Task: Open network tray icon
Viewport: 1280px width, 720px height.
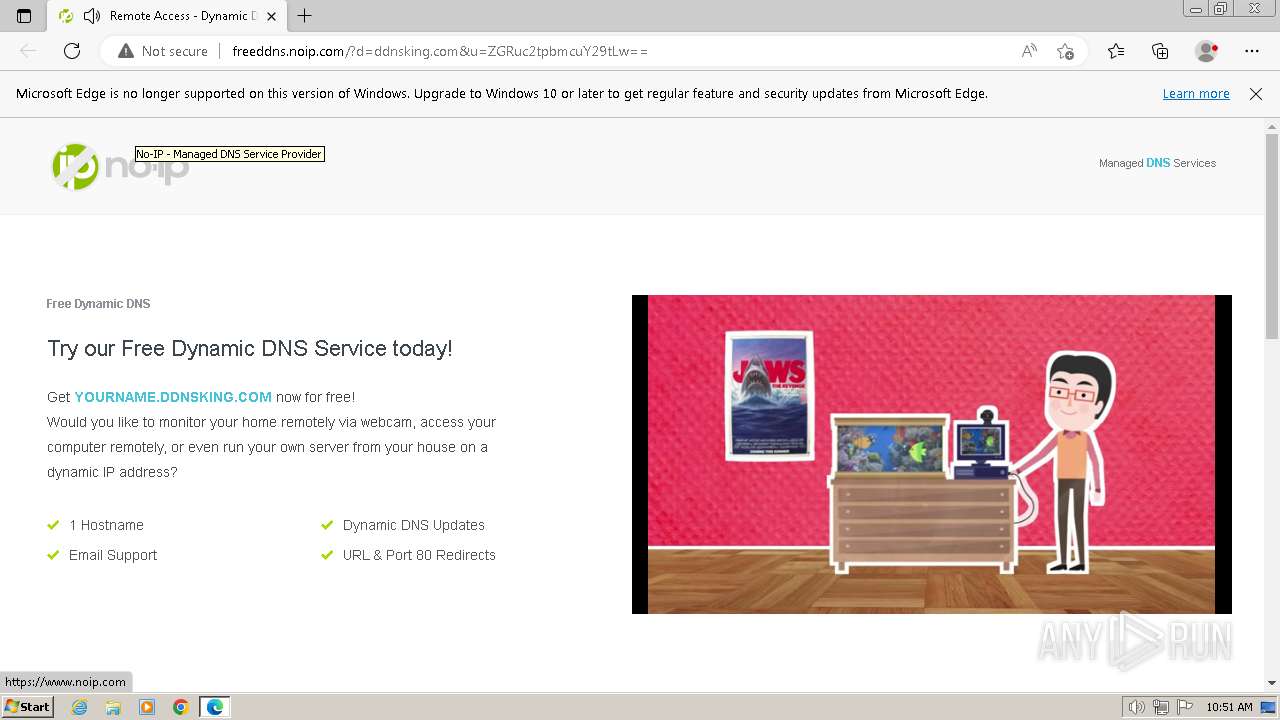Action: 1161,707
